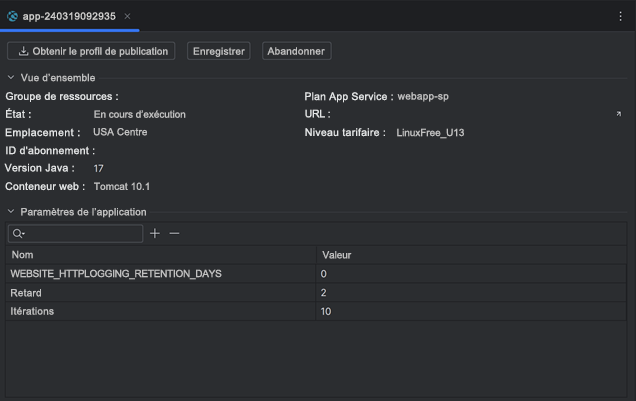Open the search options magnifier icon

18,234
